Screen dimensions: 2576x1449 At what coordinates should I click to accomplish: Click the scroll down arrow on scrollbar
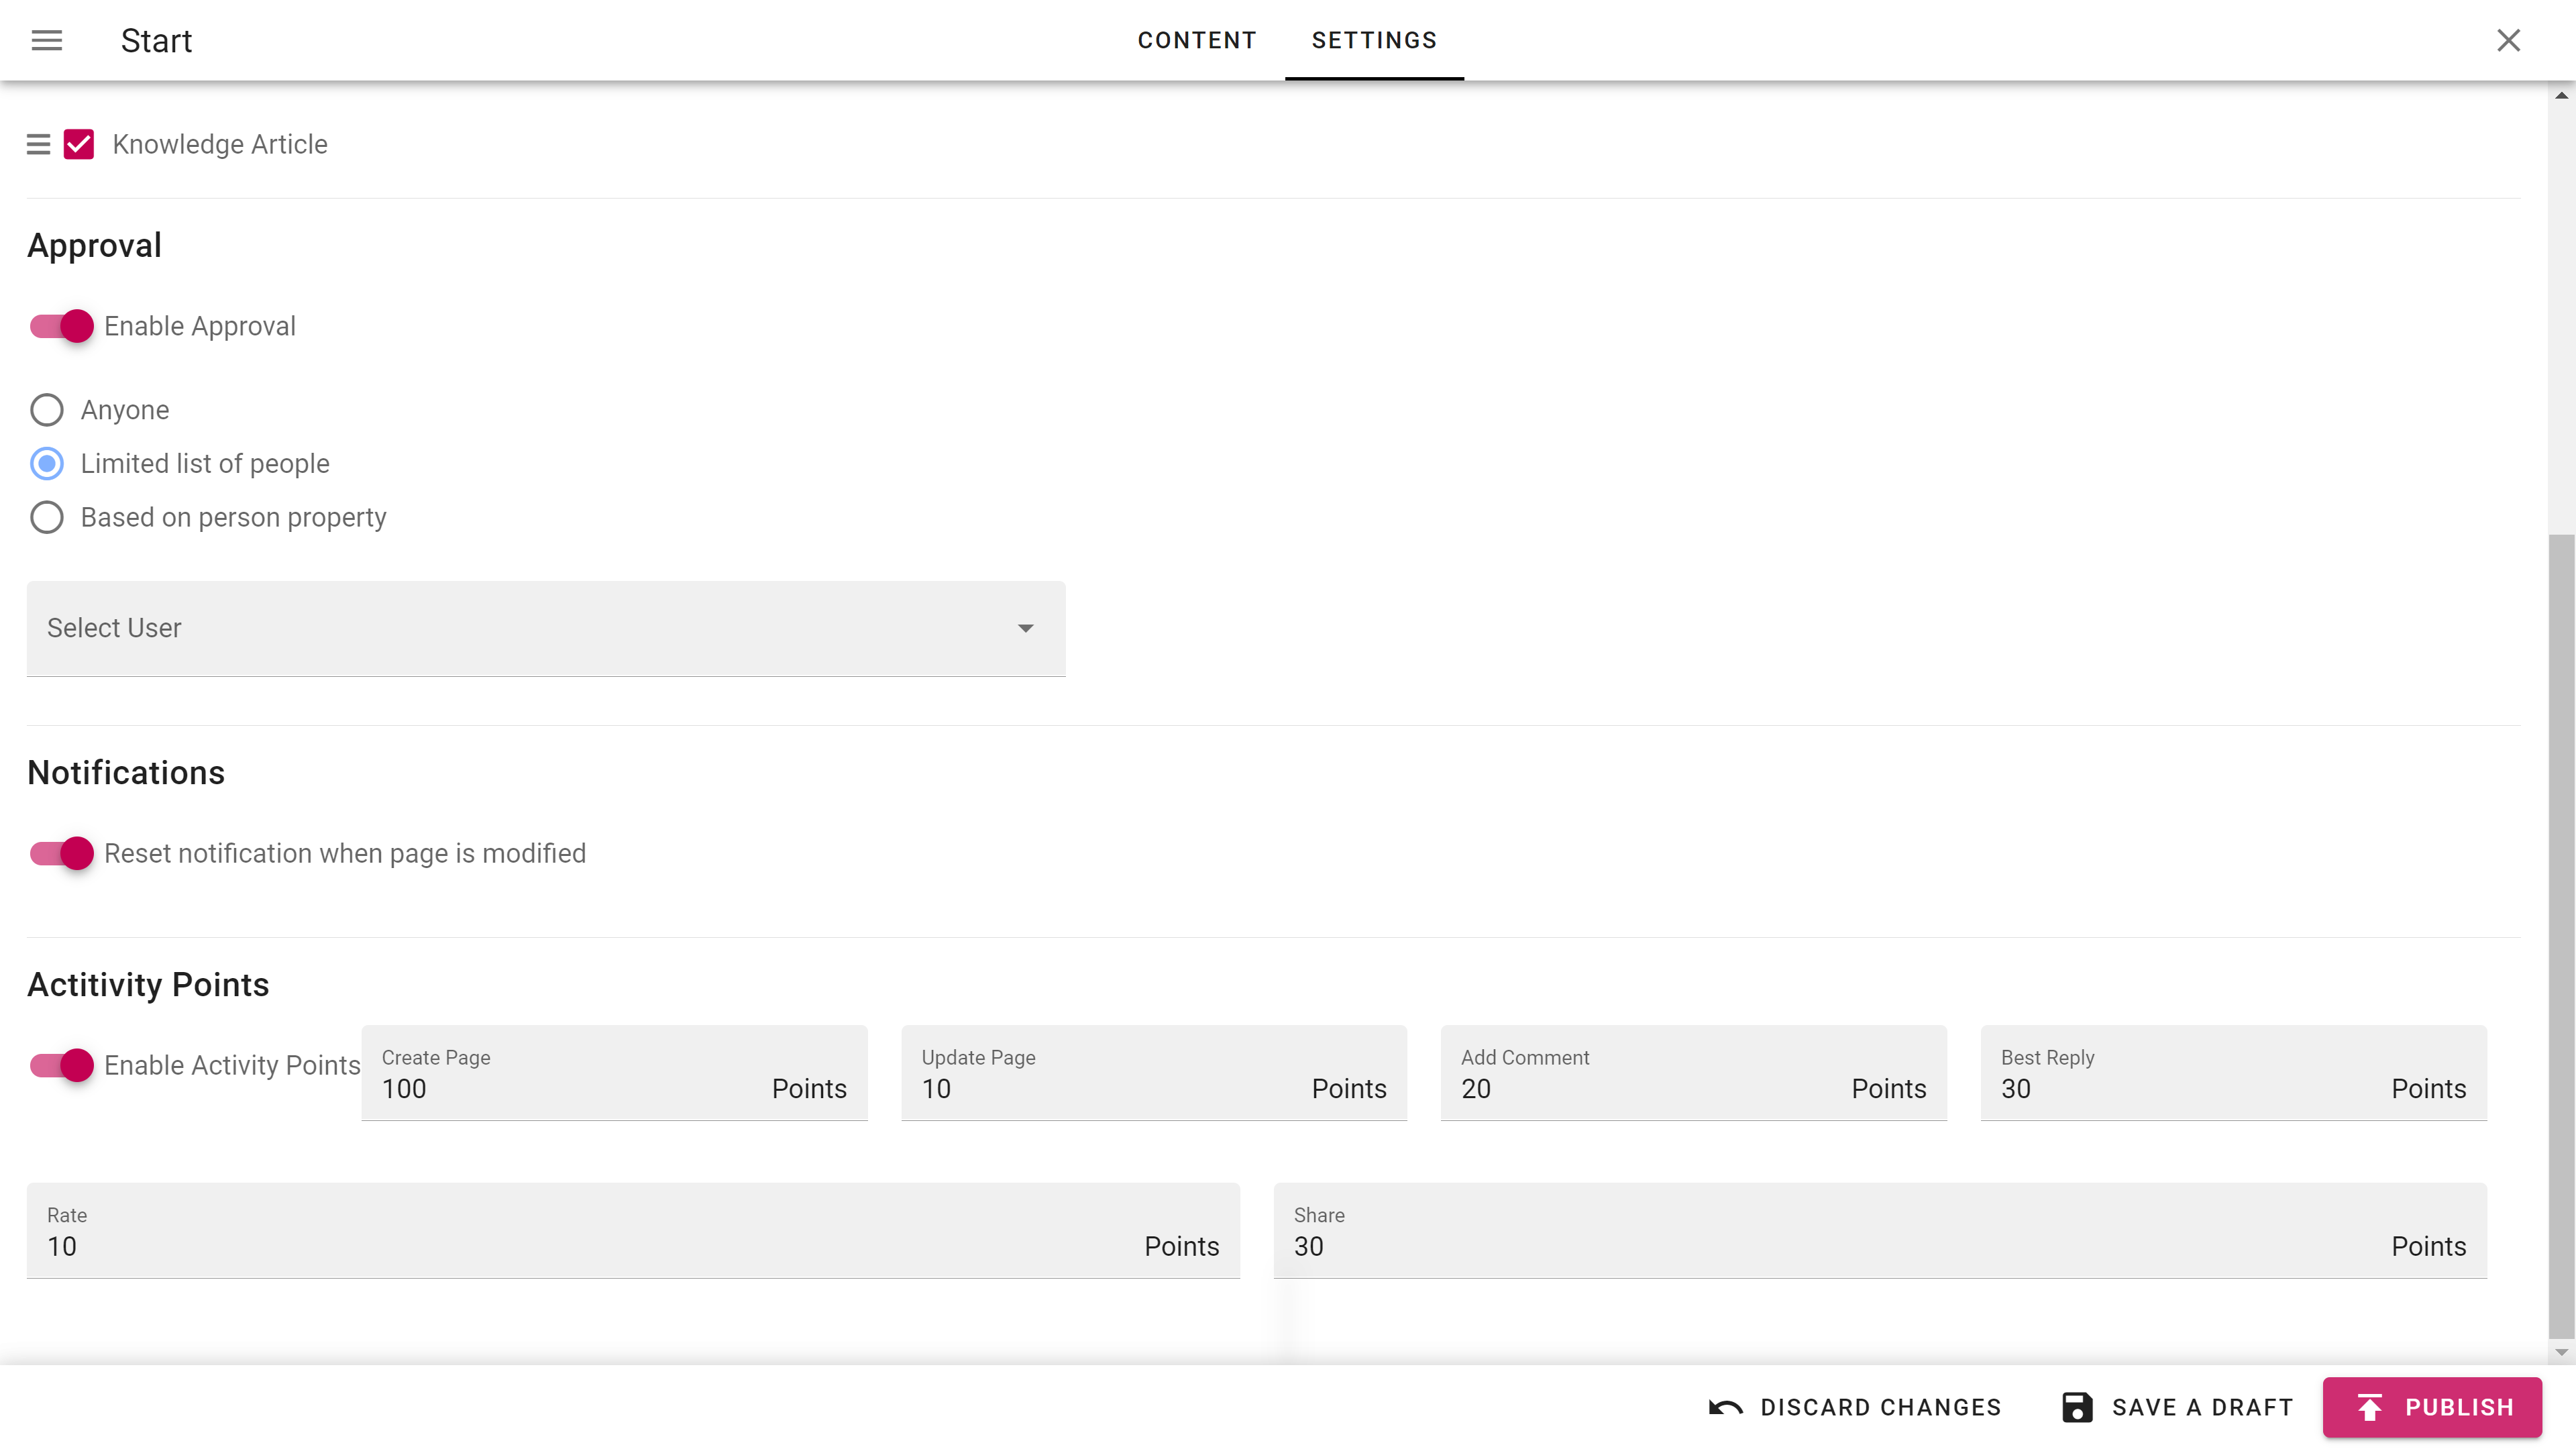(2561, 1352)
